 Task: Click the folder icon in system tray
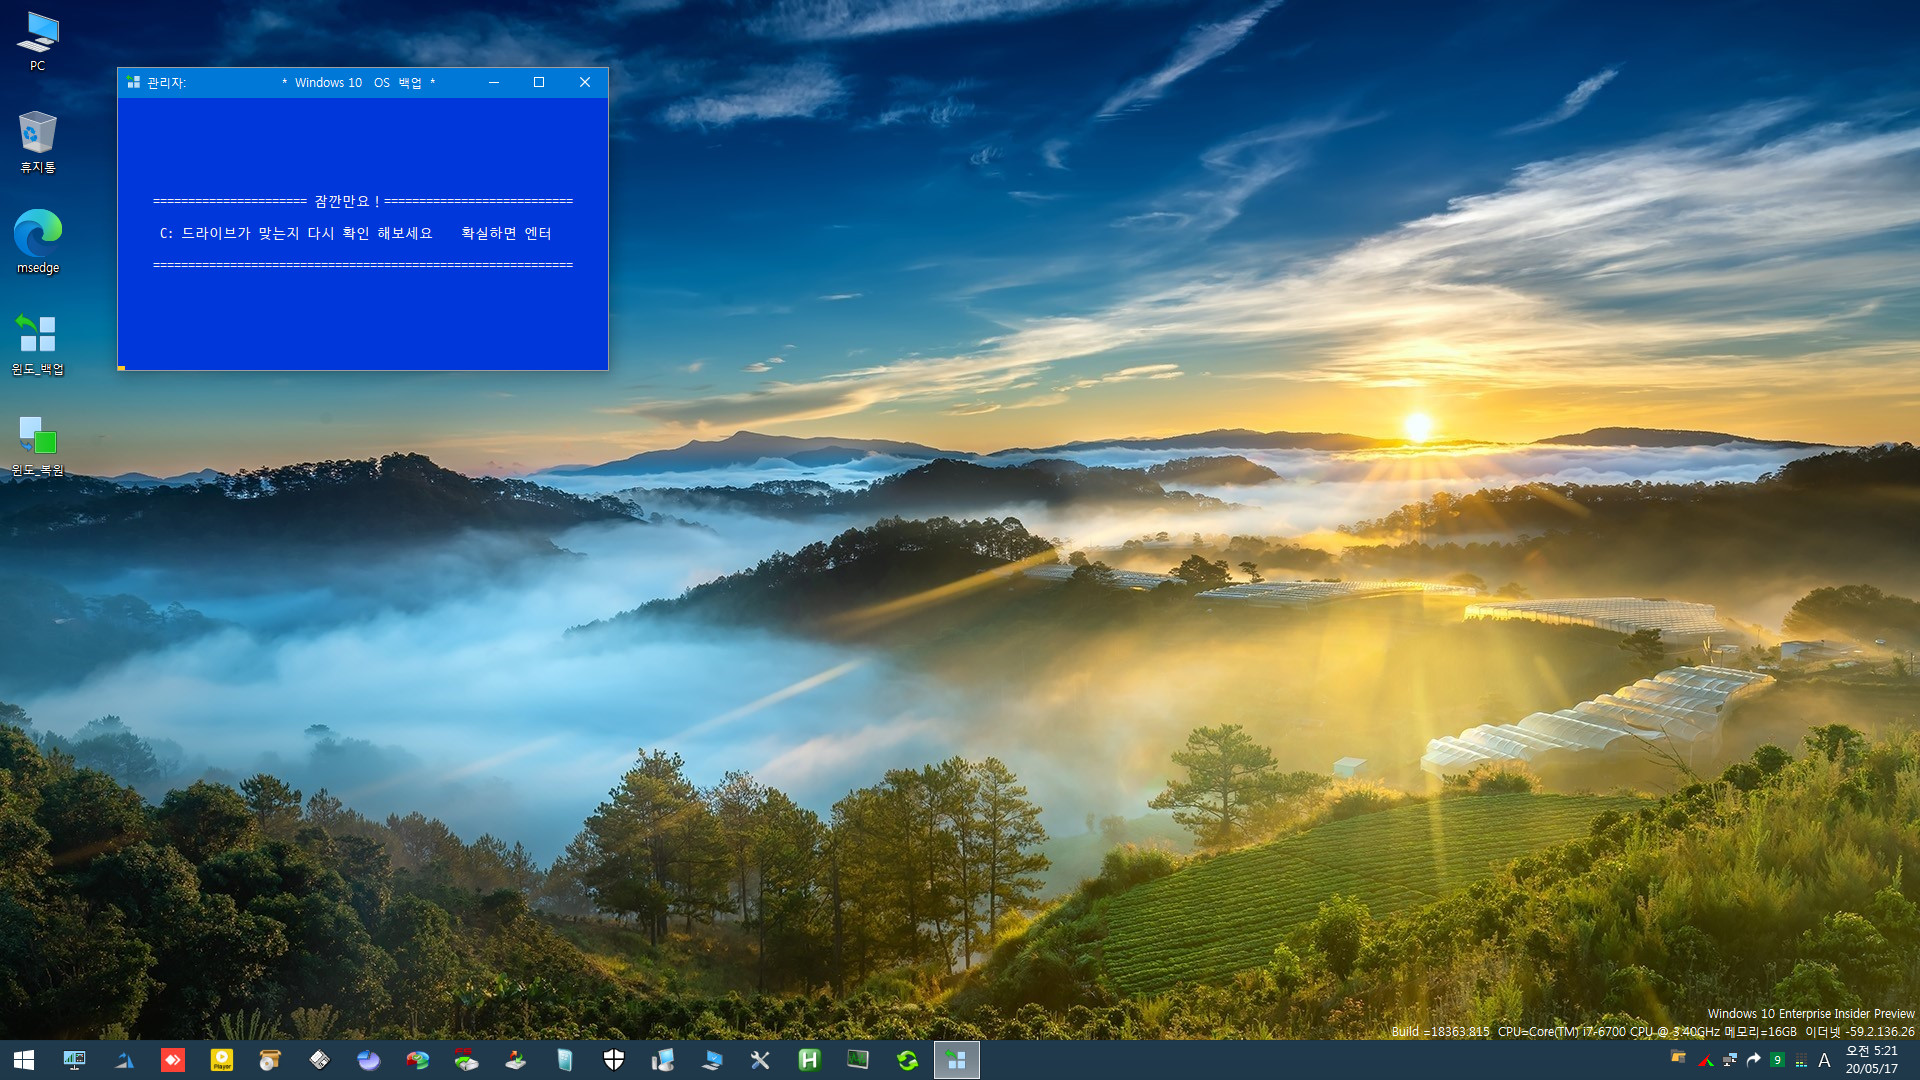[1679, 1057]
